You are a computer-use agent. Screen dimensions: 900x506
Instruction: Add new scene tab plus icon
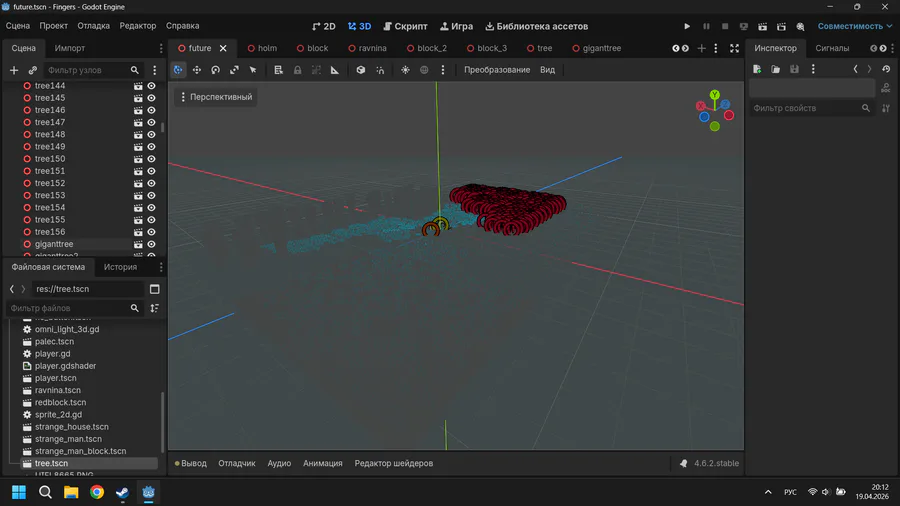(701, 48)
